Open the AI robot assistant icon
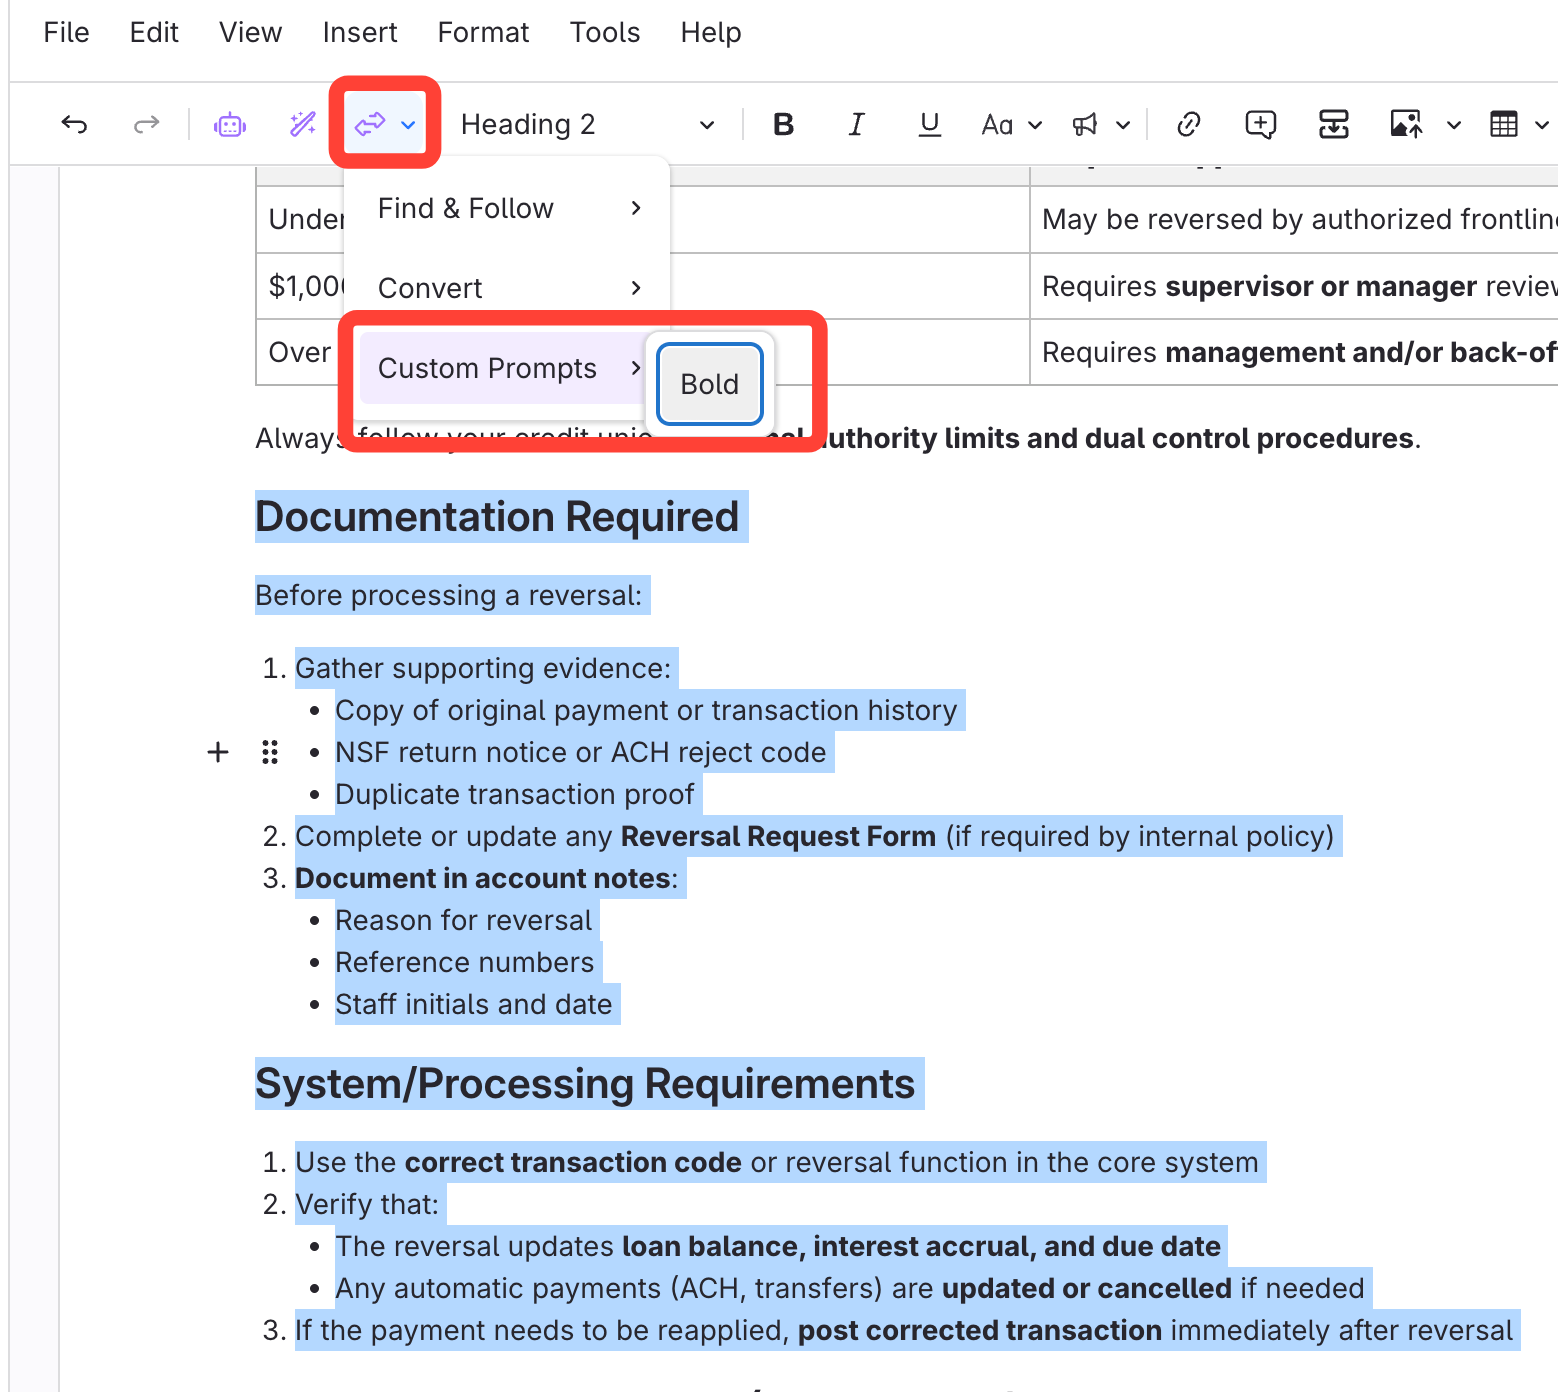This screenshot has width=1558, height=1392. tap(230, 124)
